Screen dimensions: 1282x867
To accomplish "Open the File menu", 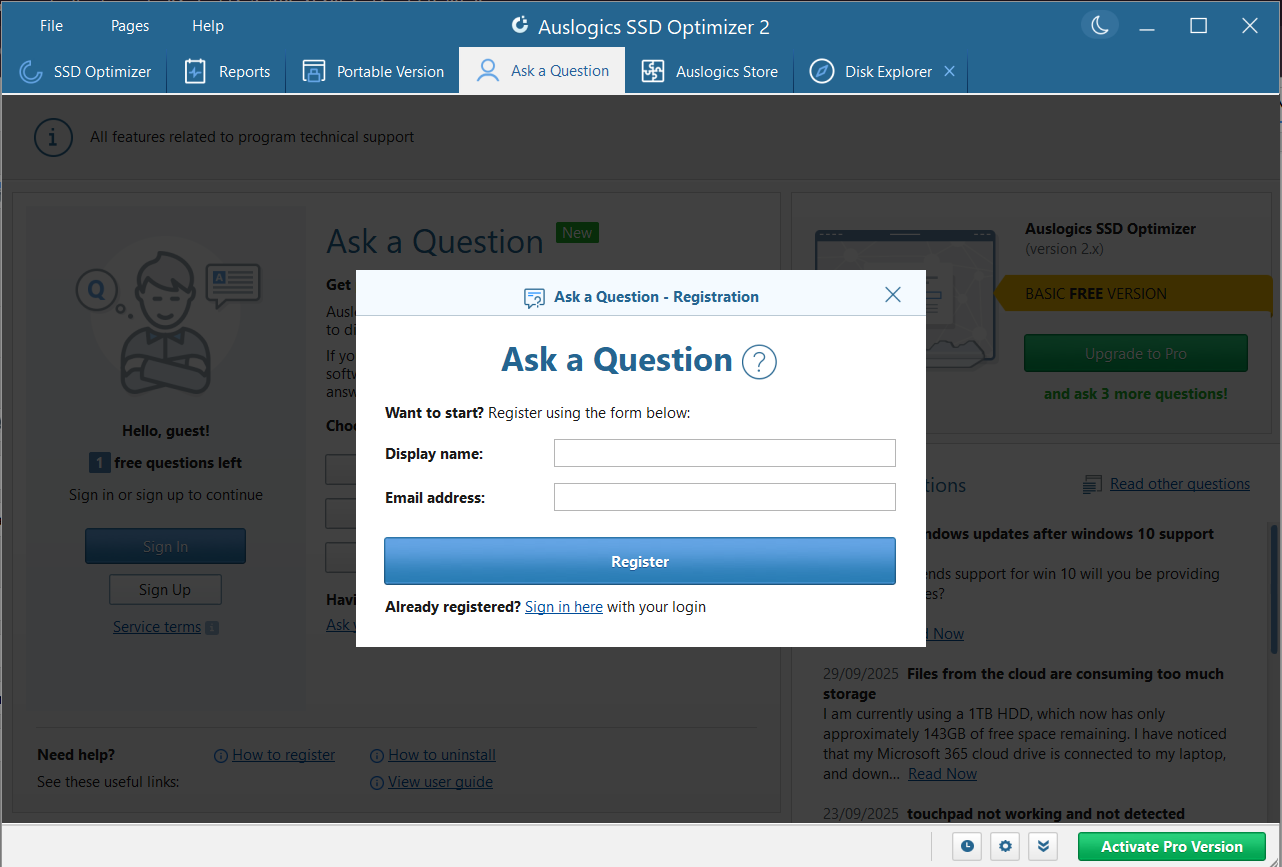I will [x=51, y=26].
